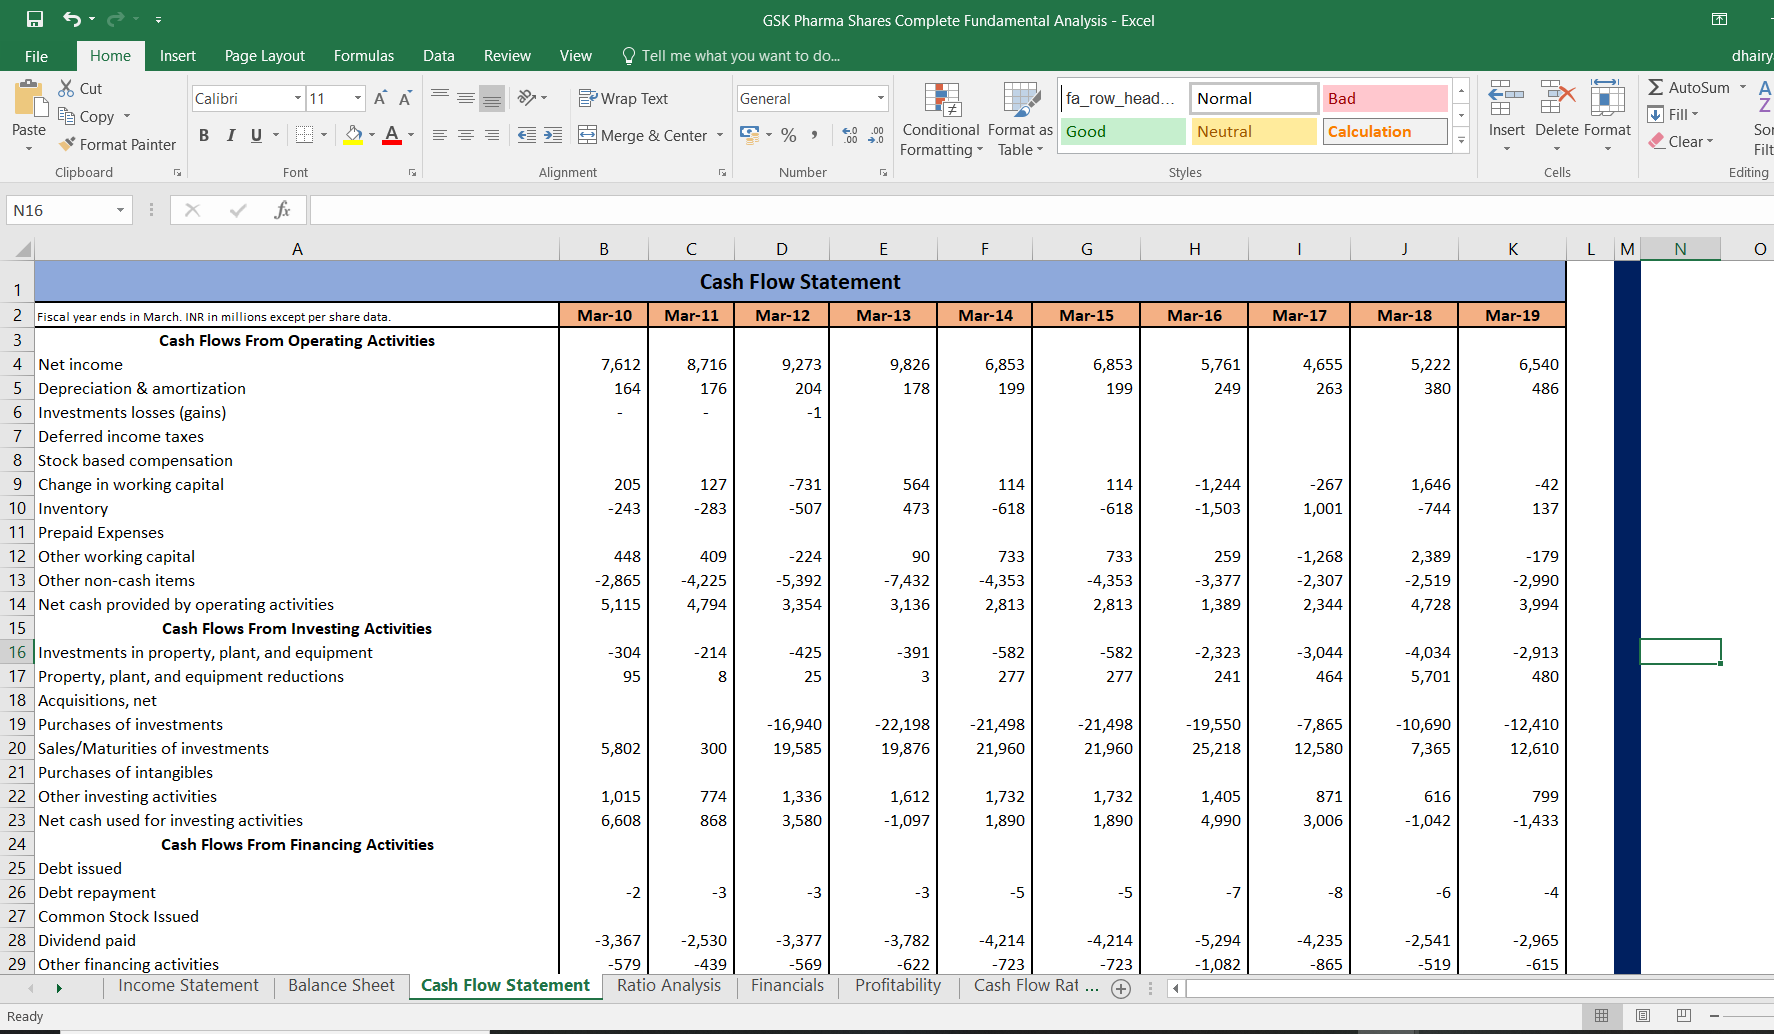
Task: Open Format as Table menu
Action: [x=1020, y=120]
